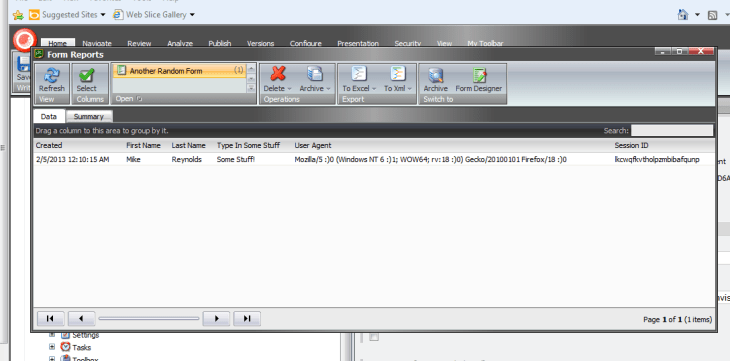Click the Search input field

[x=672, y=130]
